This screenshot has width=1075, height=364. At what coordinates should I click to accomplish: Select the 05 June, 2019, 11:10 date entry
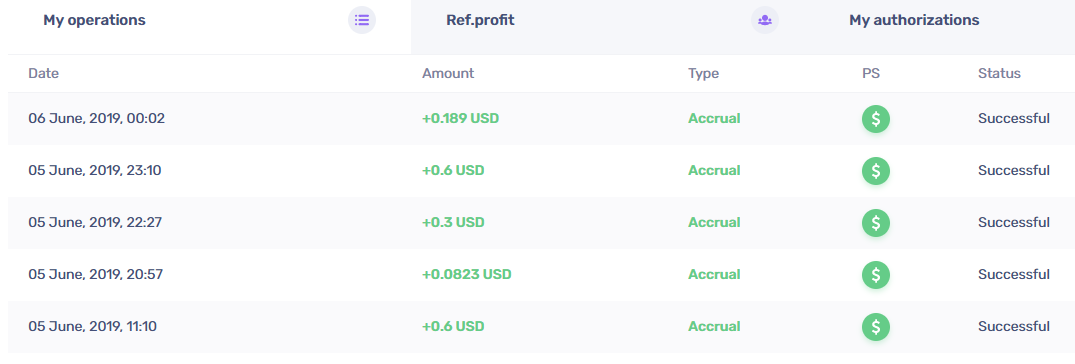[93, 327]
